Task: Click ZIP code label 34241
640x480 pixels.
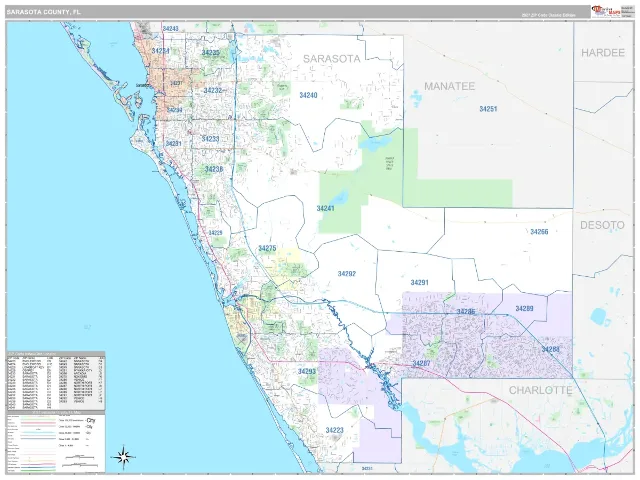Action: (x=326, y=209)
